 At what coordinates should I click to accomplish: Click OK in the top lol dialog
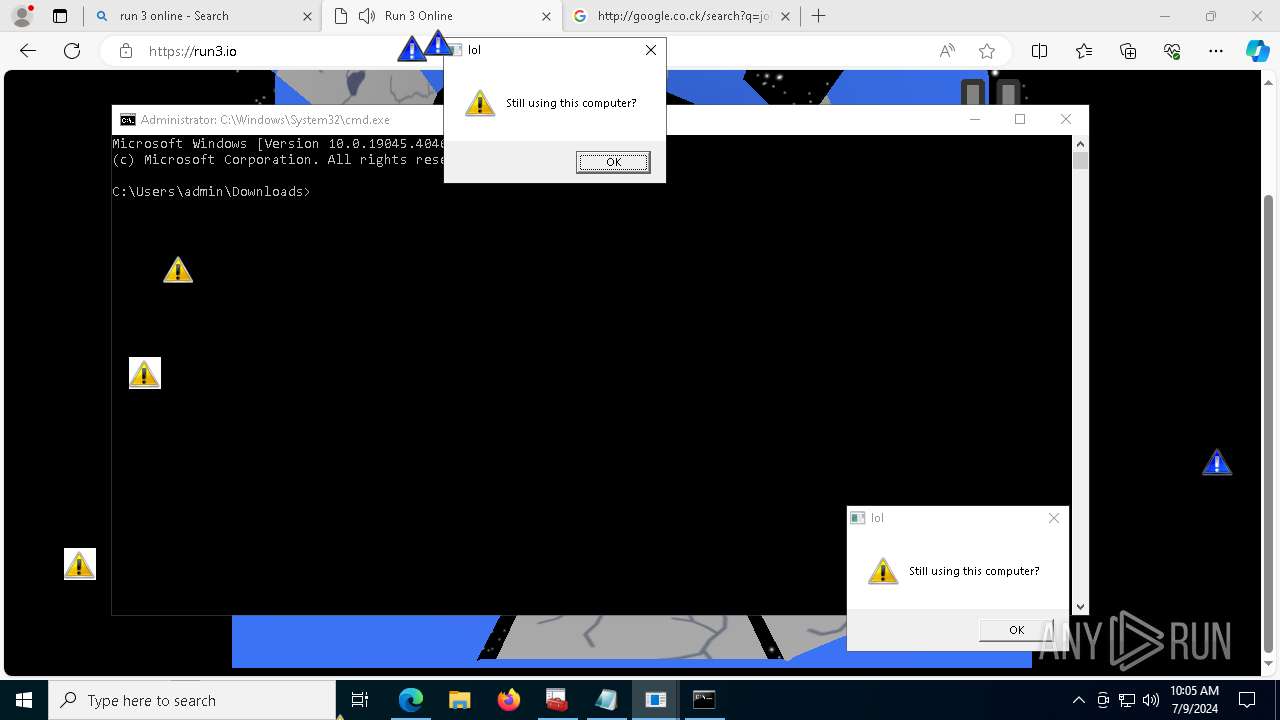[x=613, y=162]
